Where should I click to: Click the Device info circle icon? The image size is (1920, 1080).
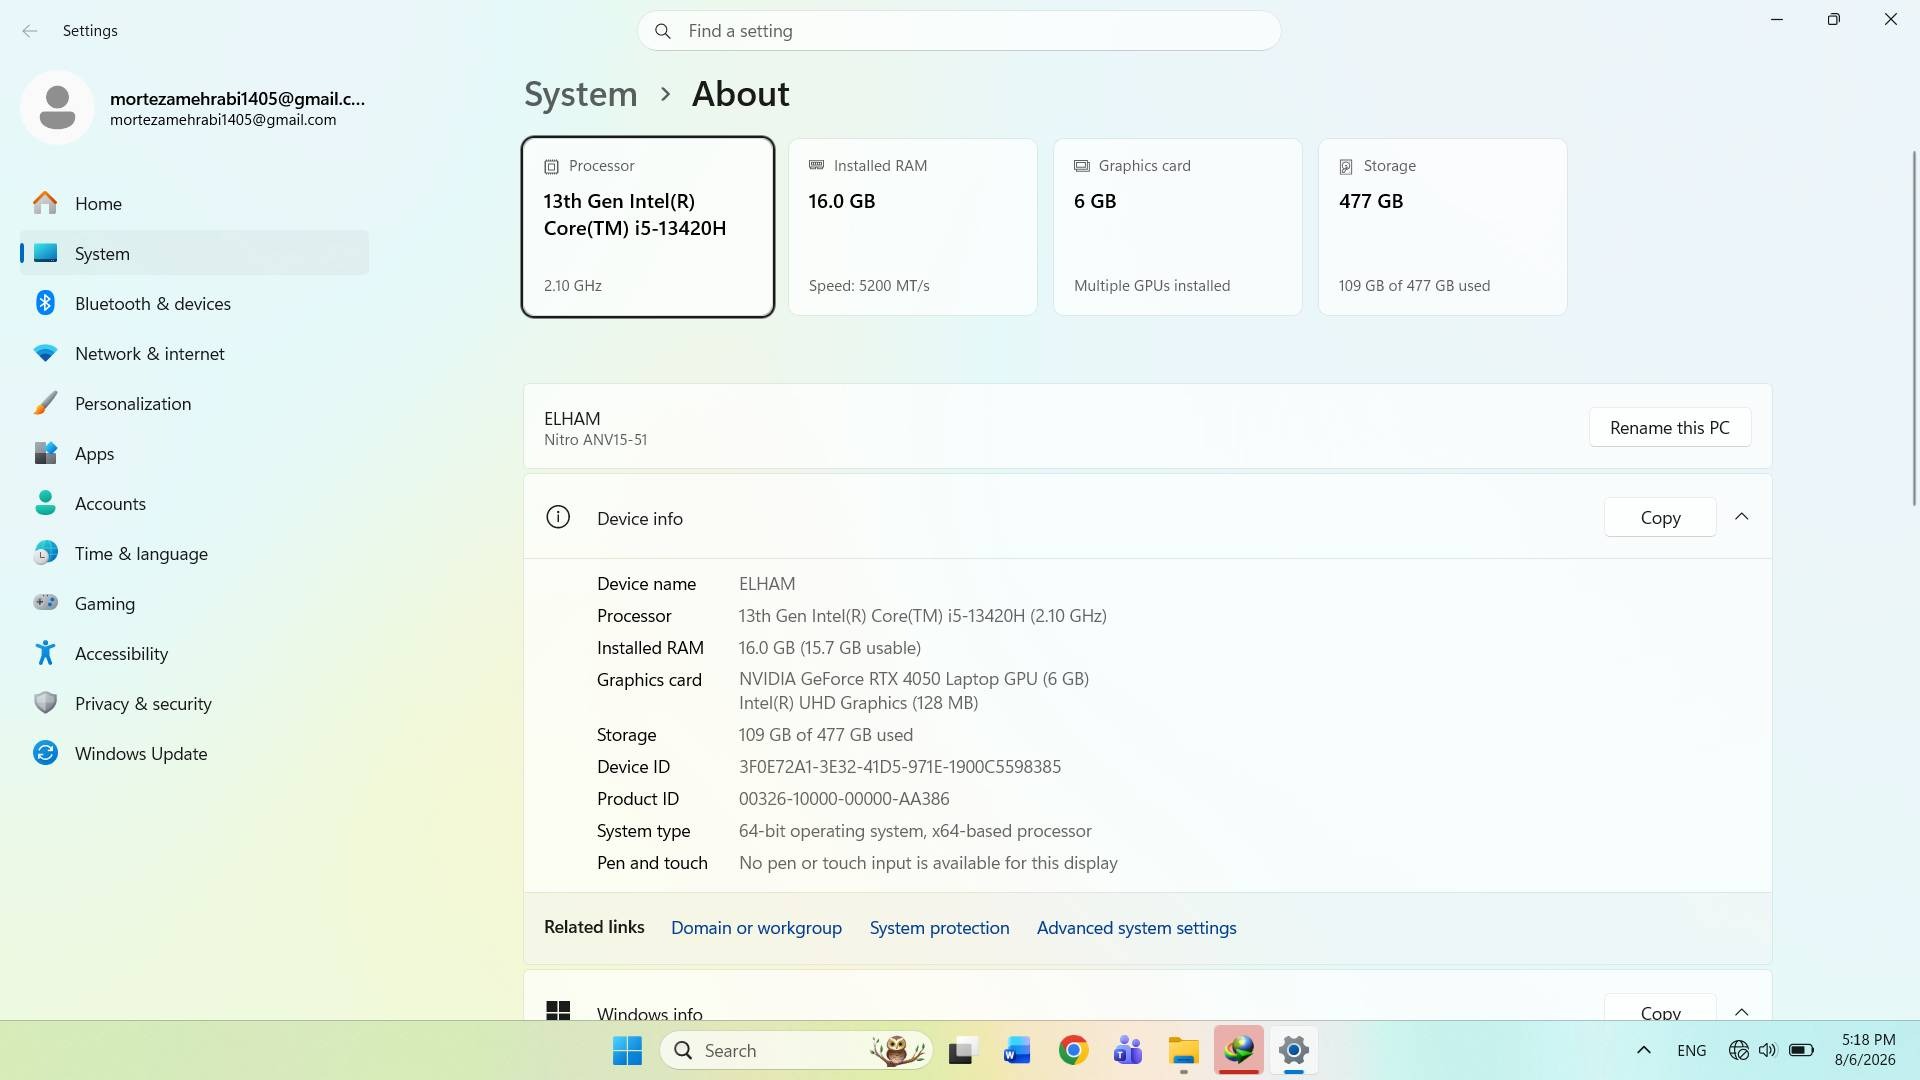[558, 517]
